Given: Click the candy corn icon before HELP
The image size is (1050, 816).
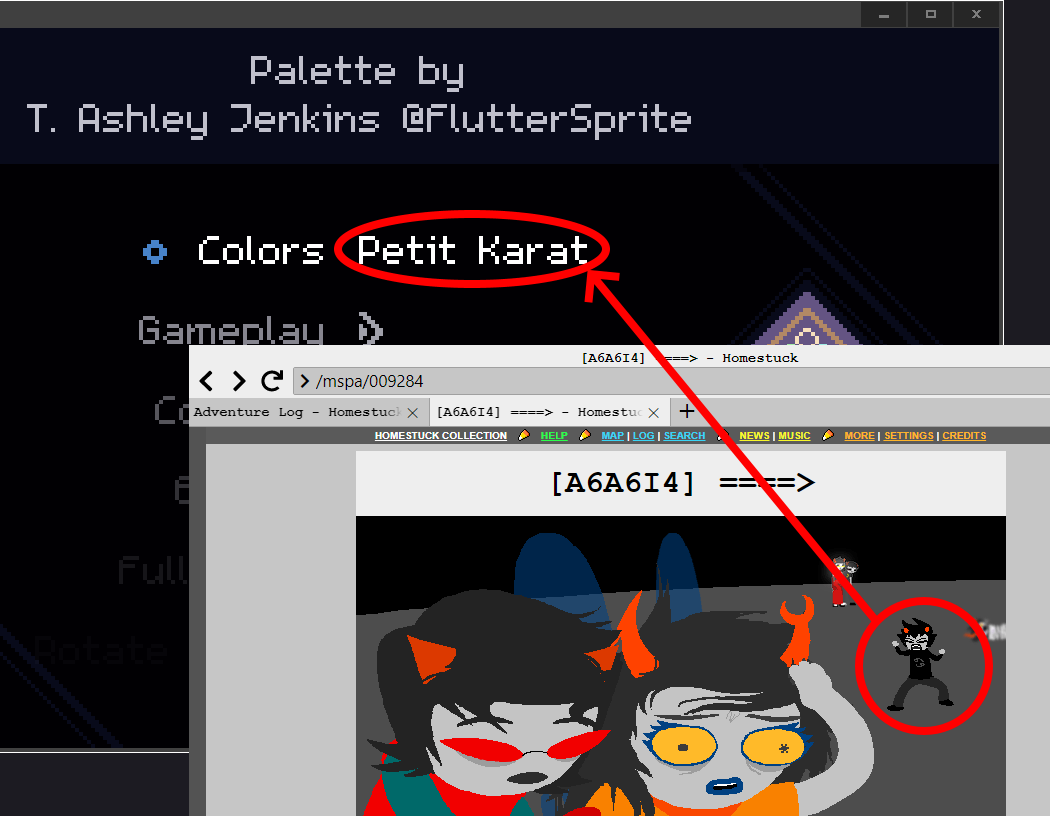Looking at the screenshot, I should (x=524, y=436).
